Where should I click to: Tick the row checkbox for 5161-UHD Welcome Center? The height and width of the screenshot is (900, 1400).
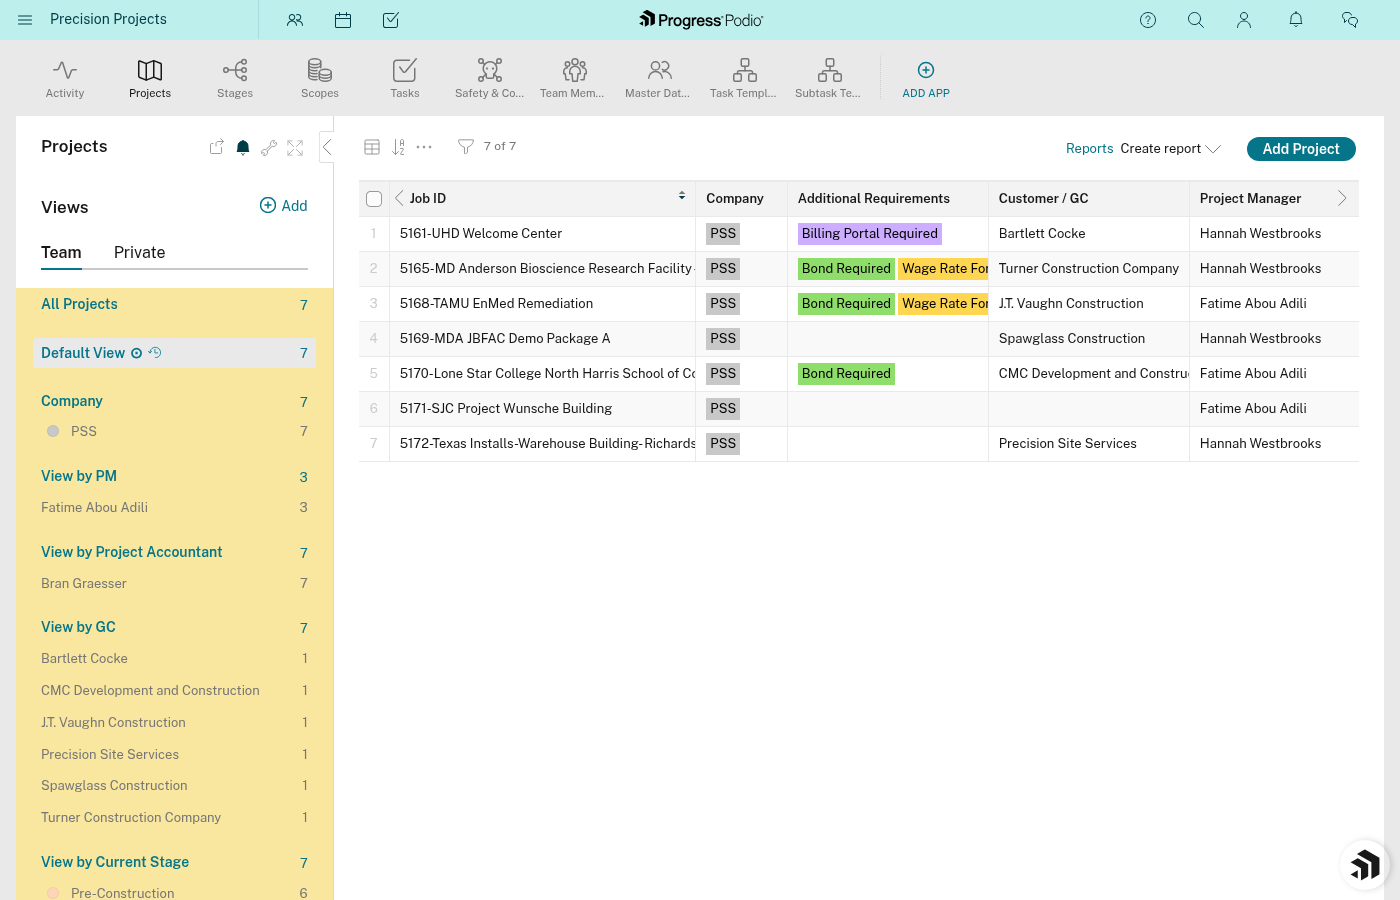[x=373, y=233]
